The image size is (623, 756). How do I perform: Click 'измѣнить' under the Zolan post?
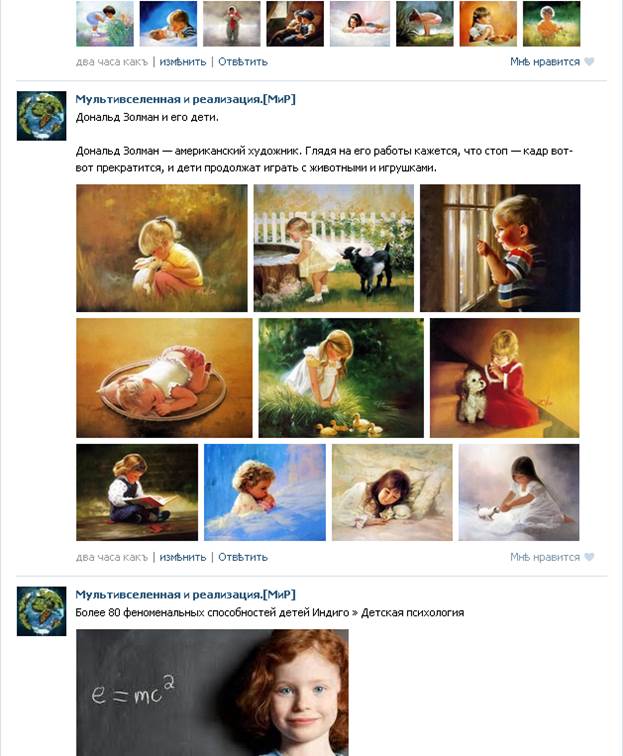click(x=183, y=557)
